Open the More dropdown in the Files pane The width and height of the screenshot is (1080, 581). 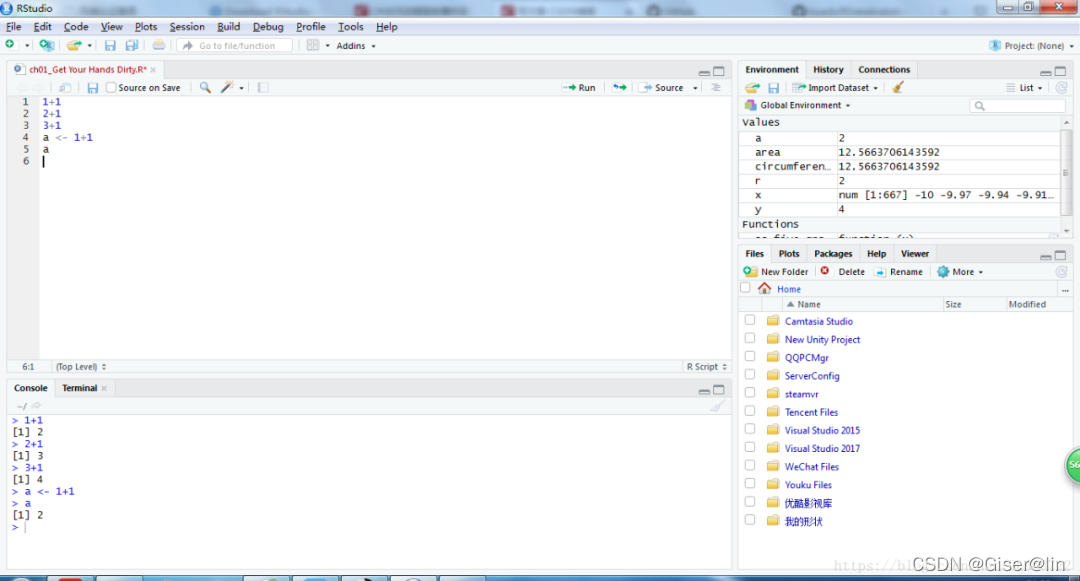click(x=961, y=272)
